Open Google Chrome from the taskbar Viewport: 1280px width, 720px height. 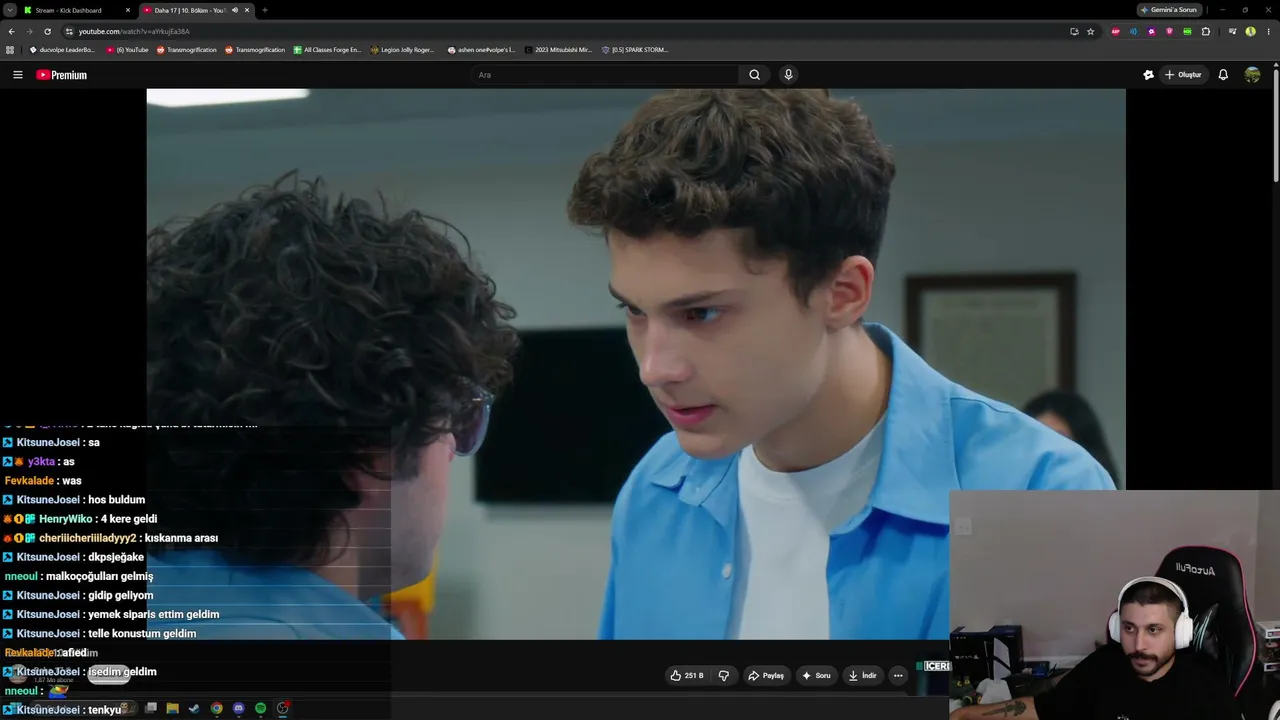(216, 708)
